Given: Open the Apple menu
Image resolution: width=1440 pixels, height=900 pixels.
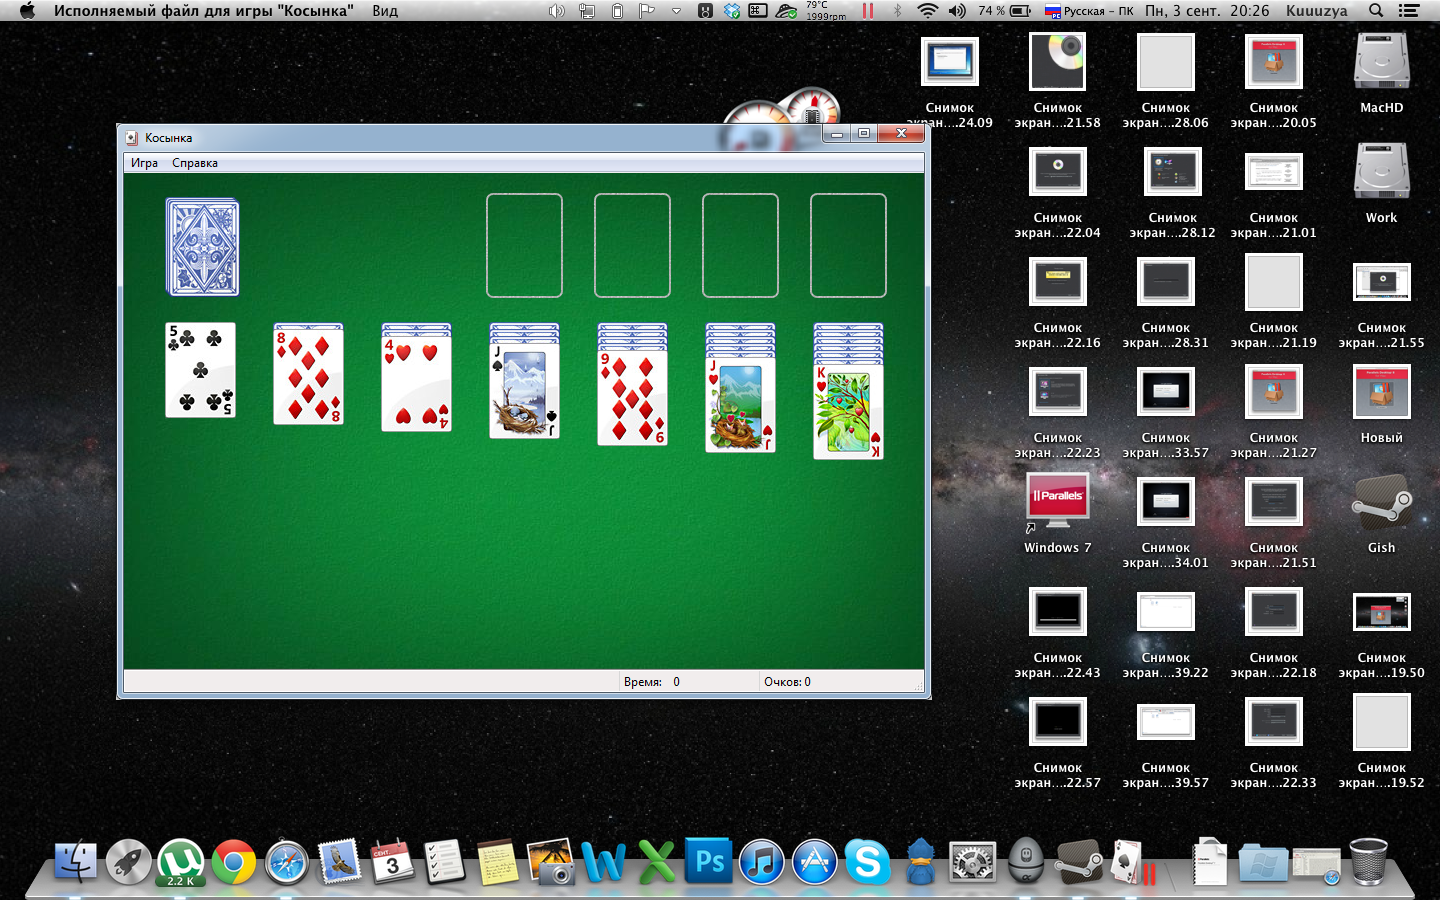Looking at the screenshot, I should click(x=27, y=11).
